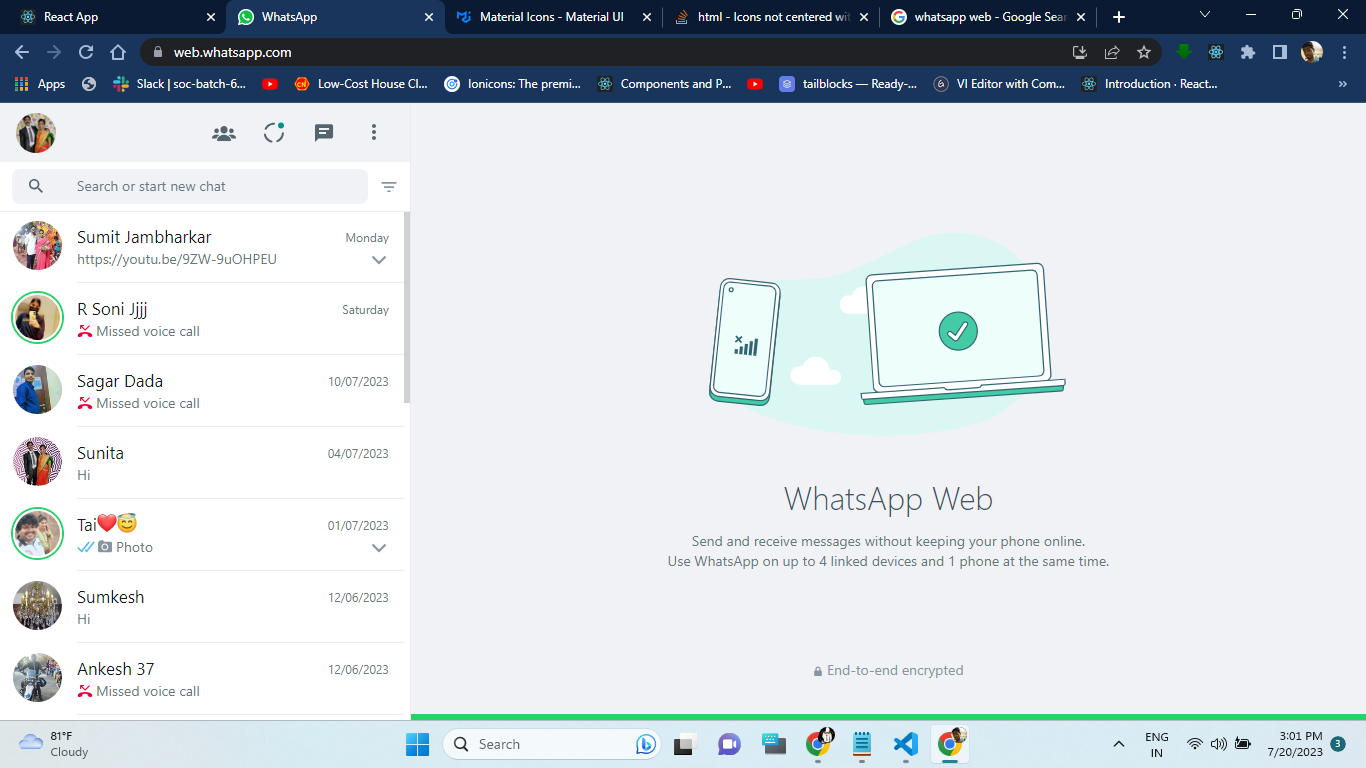
Task: Go back with browser back arrow
Action: click(x=22, y=52)
